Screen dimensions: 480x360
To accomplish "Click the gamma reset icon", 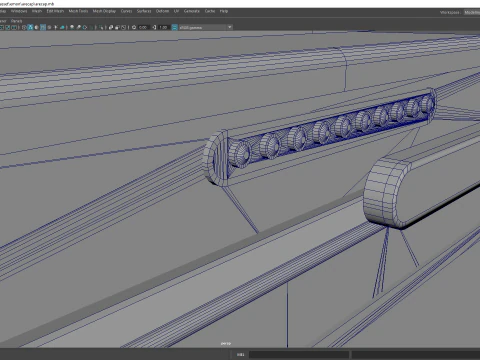I will click(x=154, y=27).
